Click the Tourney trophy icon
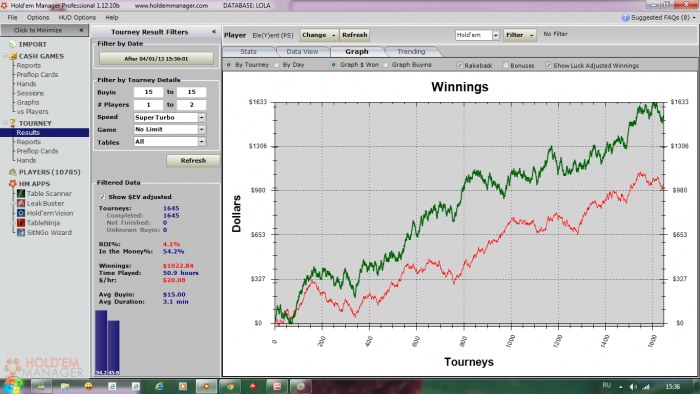This screenshot has height=394, width=700. coord(12,123)
